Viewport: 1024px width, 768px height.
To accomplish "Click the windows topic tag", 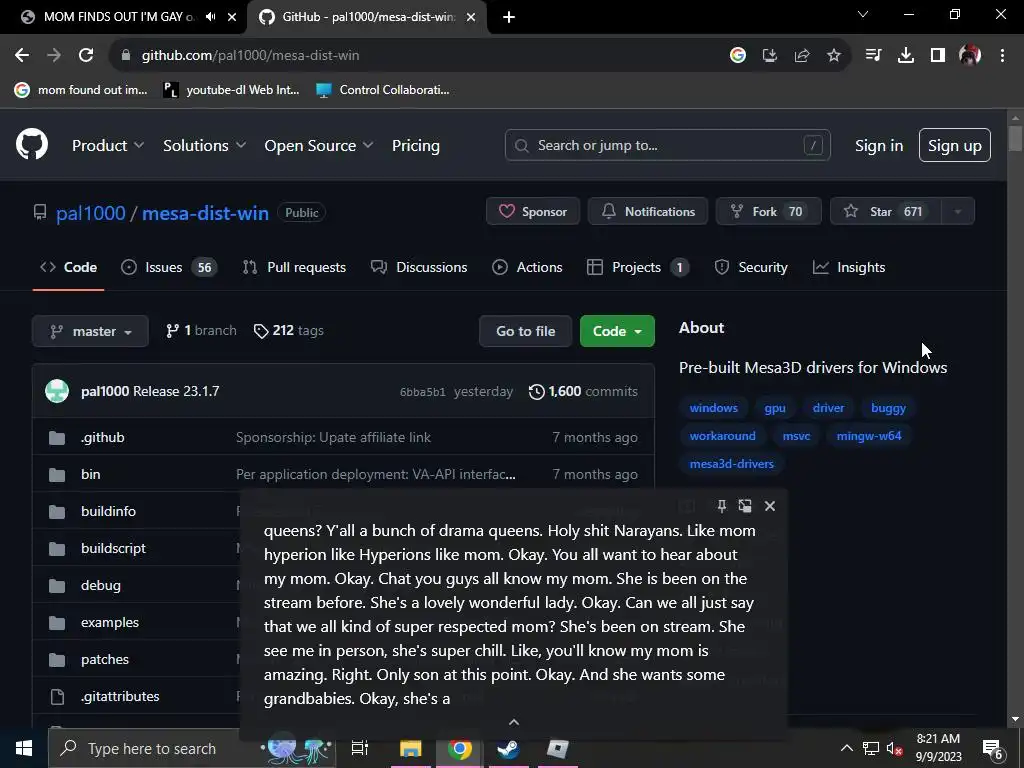I will point(714,408).
